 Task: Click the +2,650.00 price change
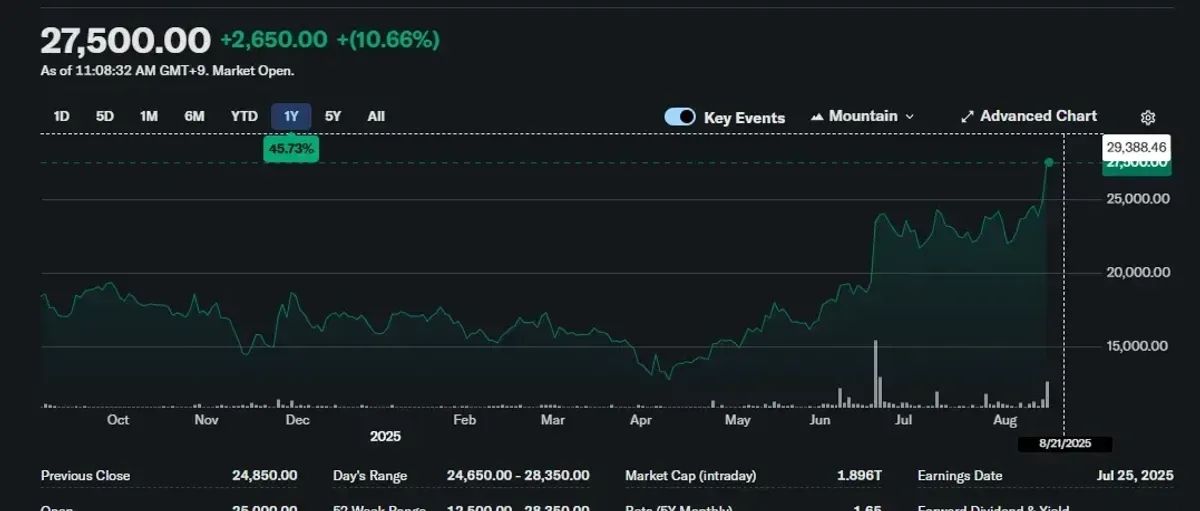click(x=274, y=40)
